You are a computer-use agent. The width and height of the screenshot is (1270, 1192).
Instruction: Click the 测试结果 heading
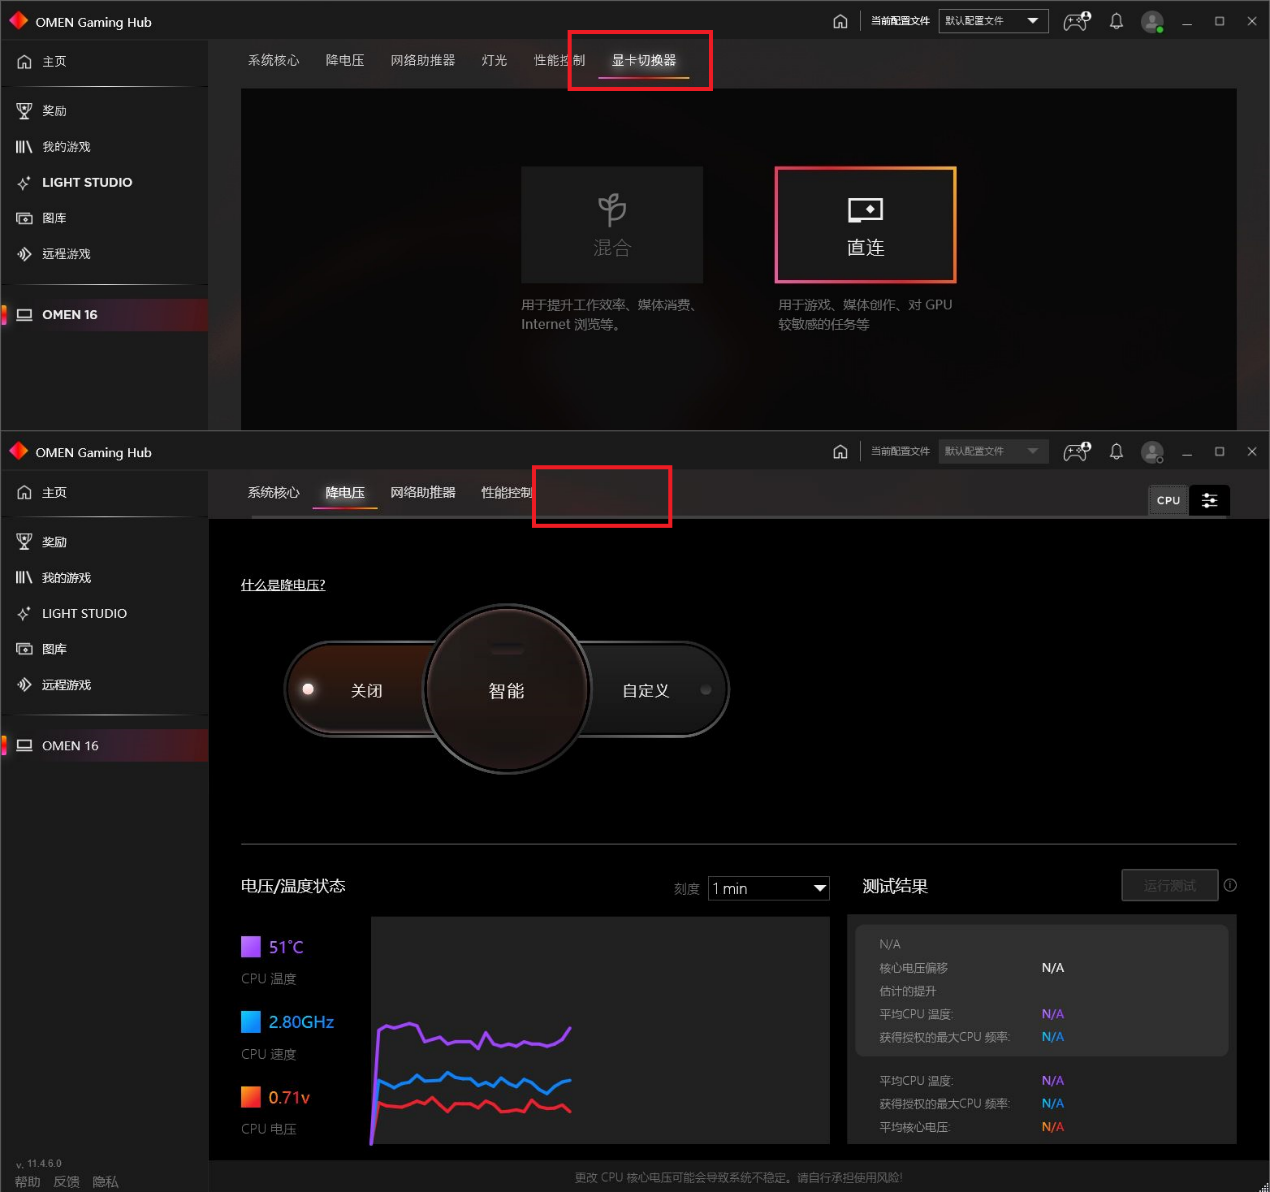pyautogui.click(x=895, y=886)
